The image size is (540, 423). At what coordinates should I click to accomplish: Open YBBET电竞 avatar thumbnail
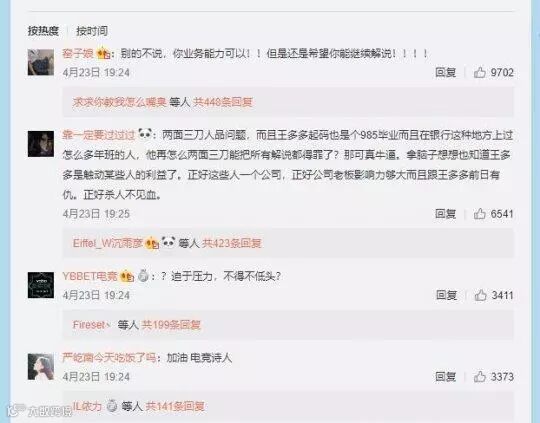coord(41,285)
